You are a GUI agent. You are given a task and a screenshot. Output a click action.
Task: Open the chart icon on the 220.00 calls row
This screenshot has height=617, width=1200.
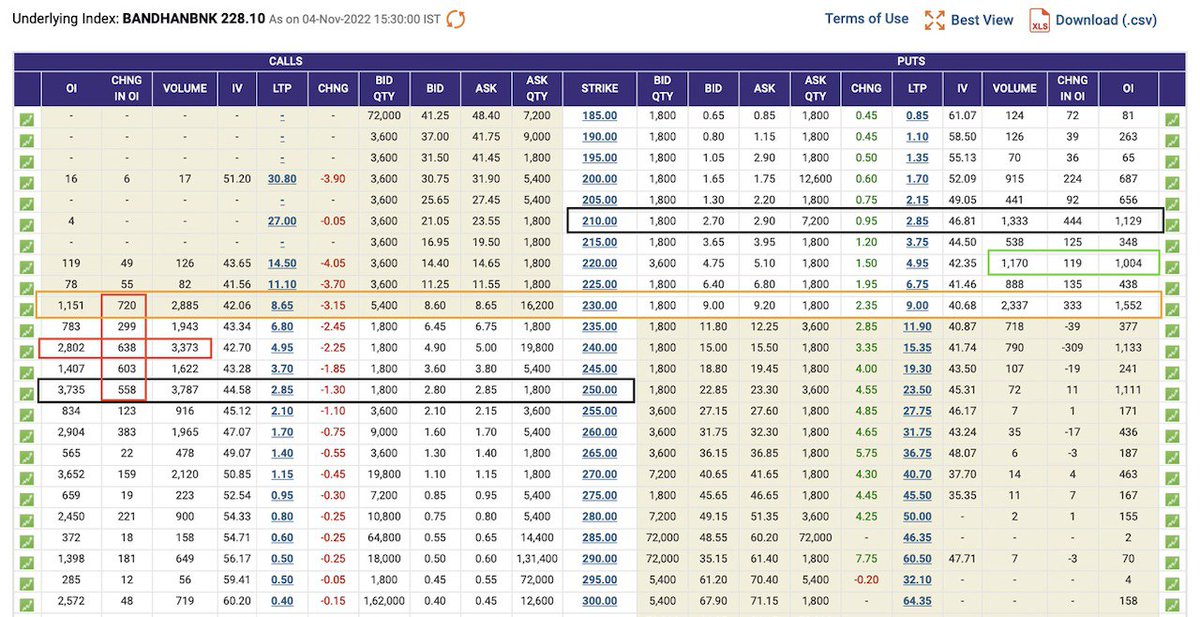pos(26,262)
